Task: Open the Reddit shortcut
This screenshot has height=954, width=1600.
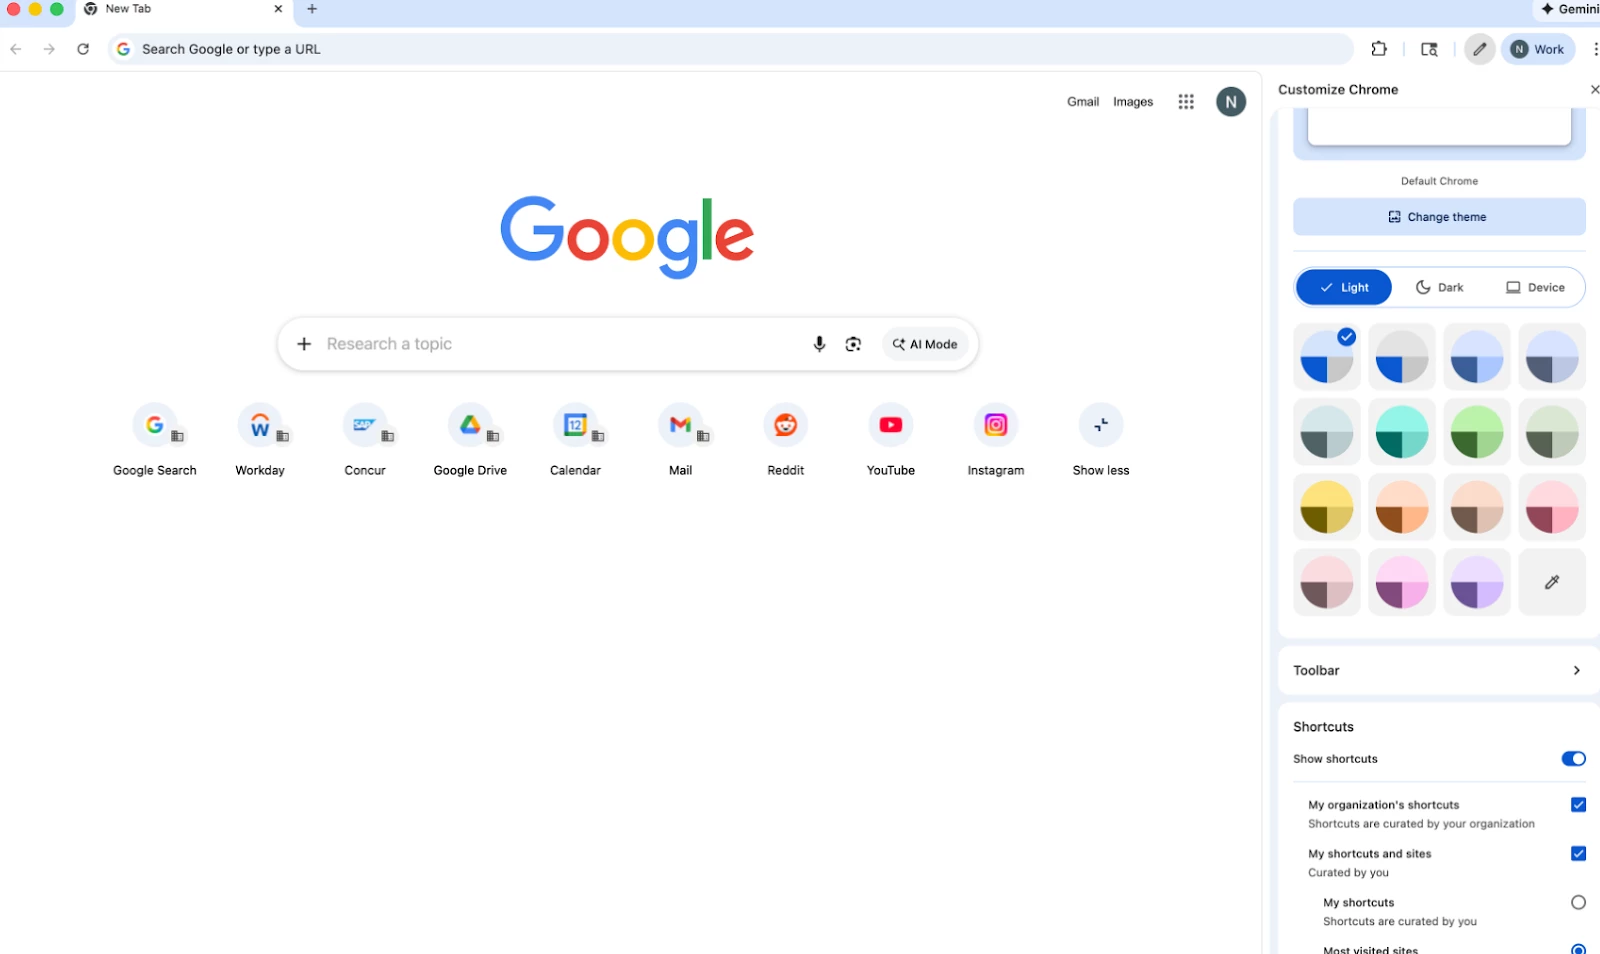Action: [786, 440]
